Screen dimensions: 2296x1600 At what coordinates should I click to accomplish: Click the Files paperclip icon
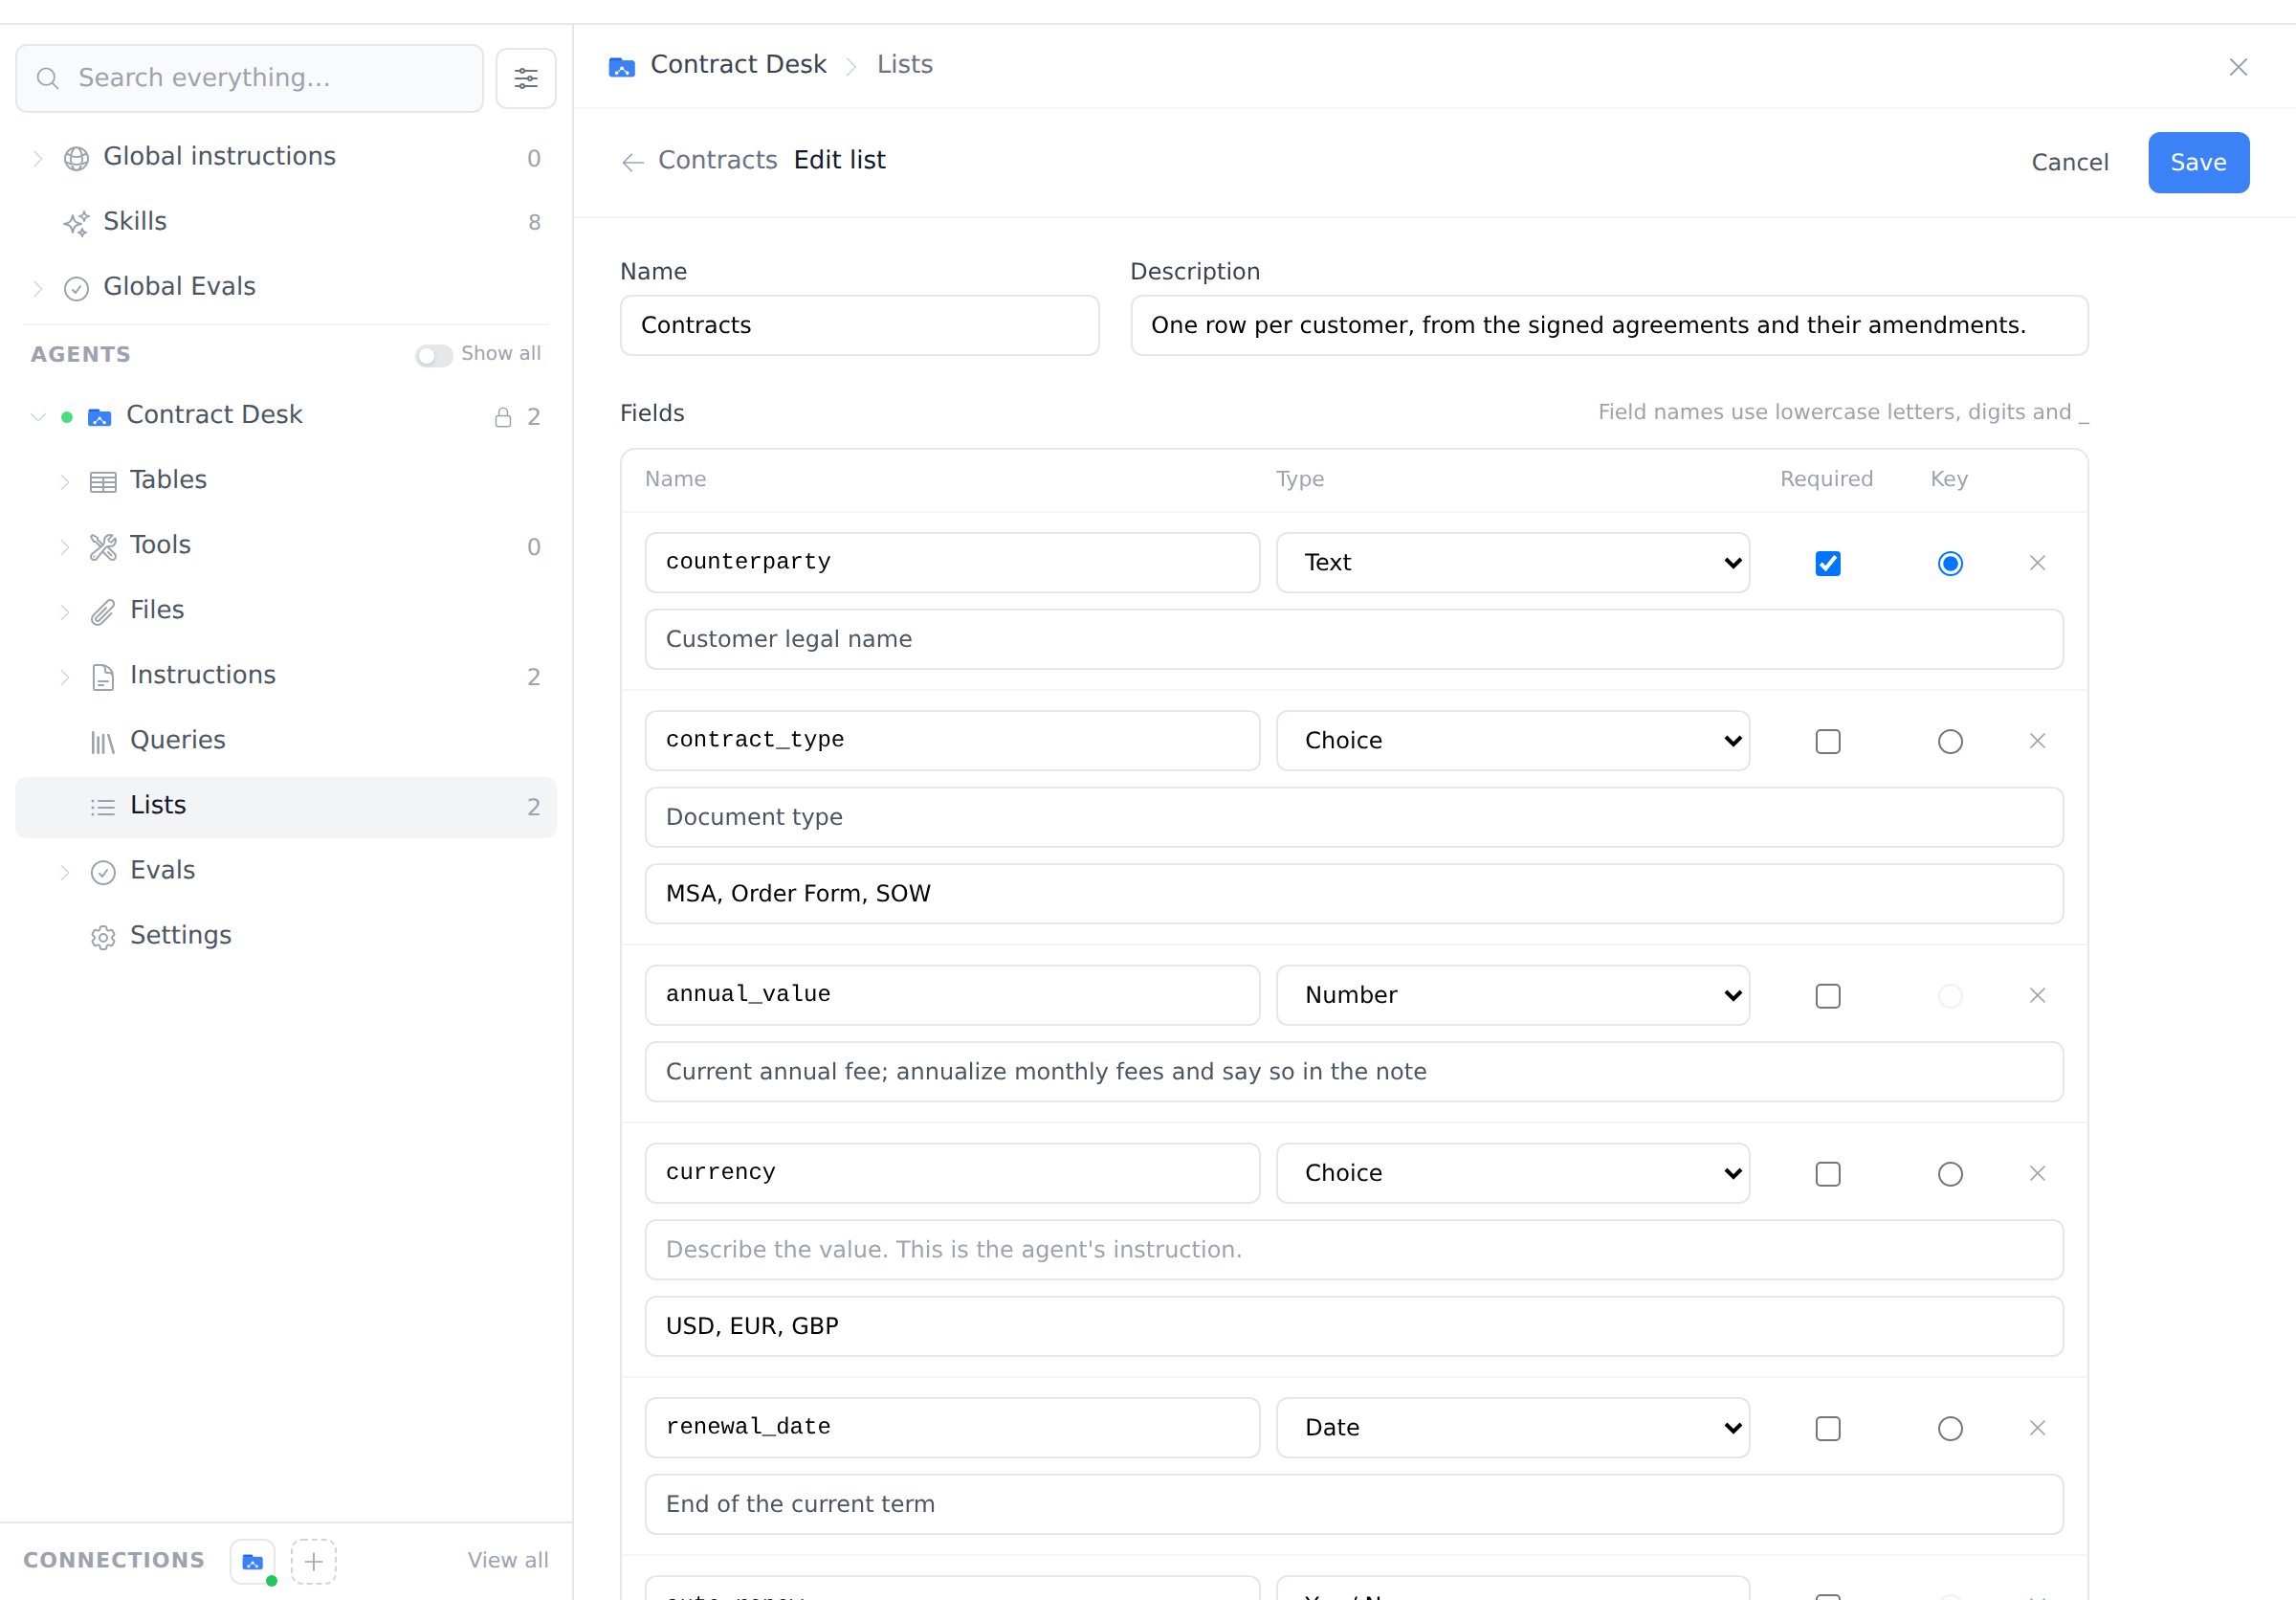[x=103, y=612]
